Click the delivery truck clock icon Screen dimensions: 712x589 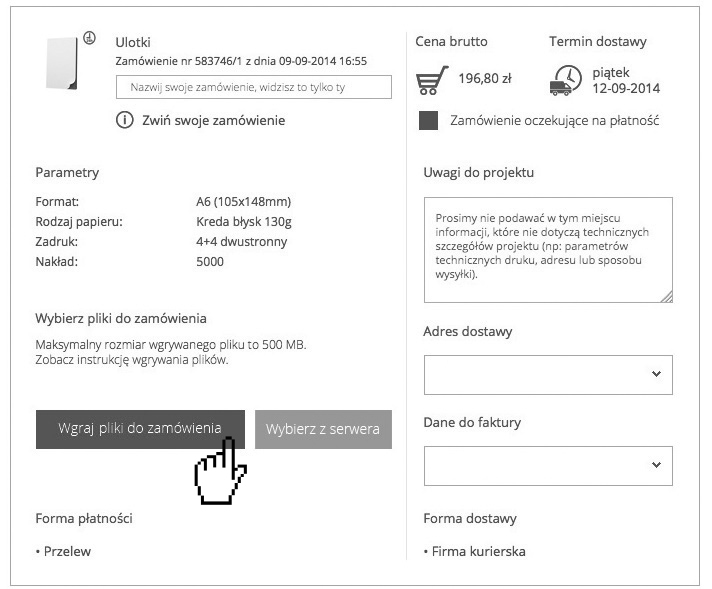click(x=566, y=80)
